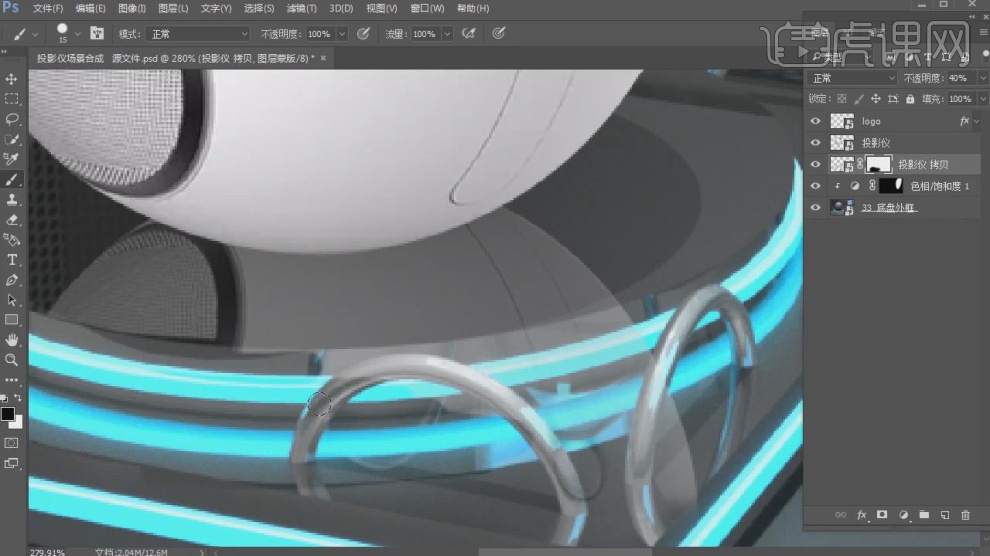Toggle lock image pixels
The height and width of the screenshot is (556, 990).
pos(859,99)
